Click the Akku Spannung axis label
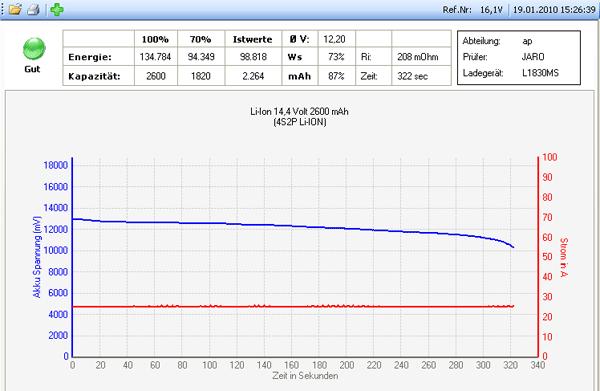The width and height of the screenshot is (600, 391). pyautogui.click(x=37, y=257)
